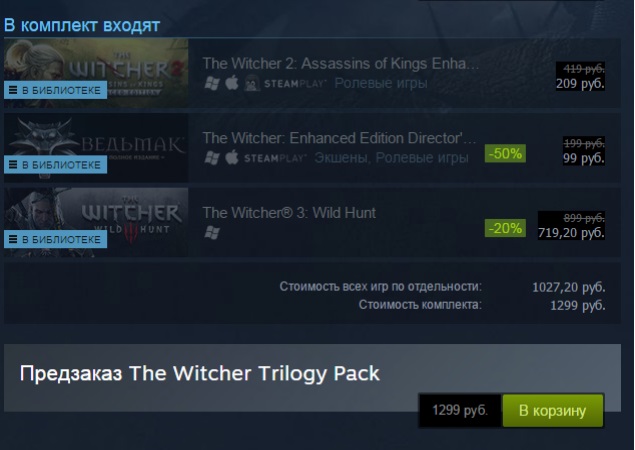Click SteamPlay logo in Witcher 2 row
The image size is (635, 450).
(x=295, y=83)
